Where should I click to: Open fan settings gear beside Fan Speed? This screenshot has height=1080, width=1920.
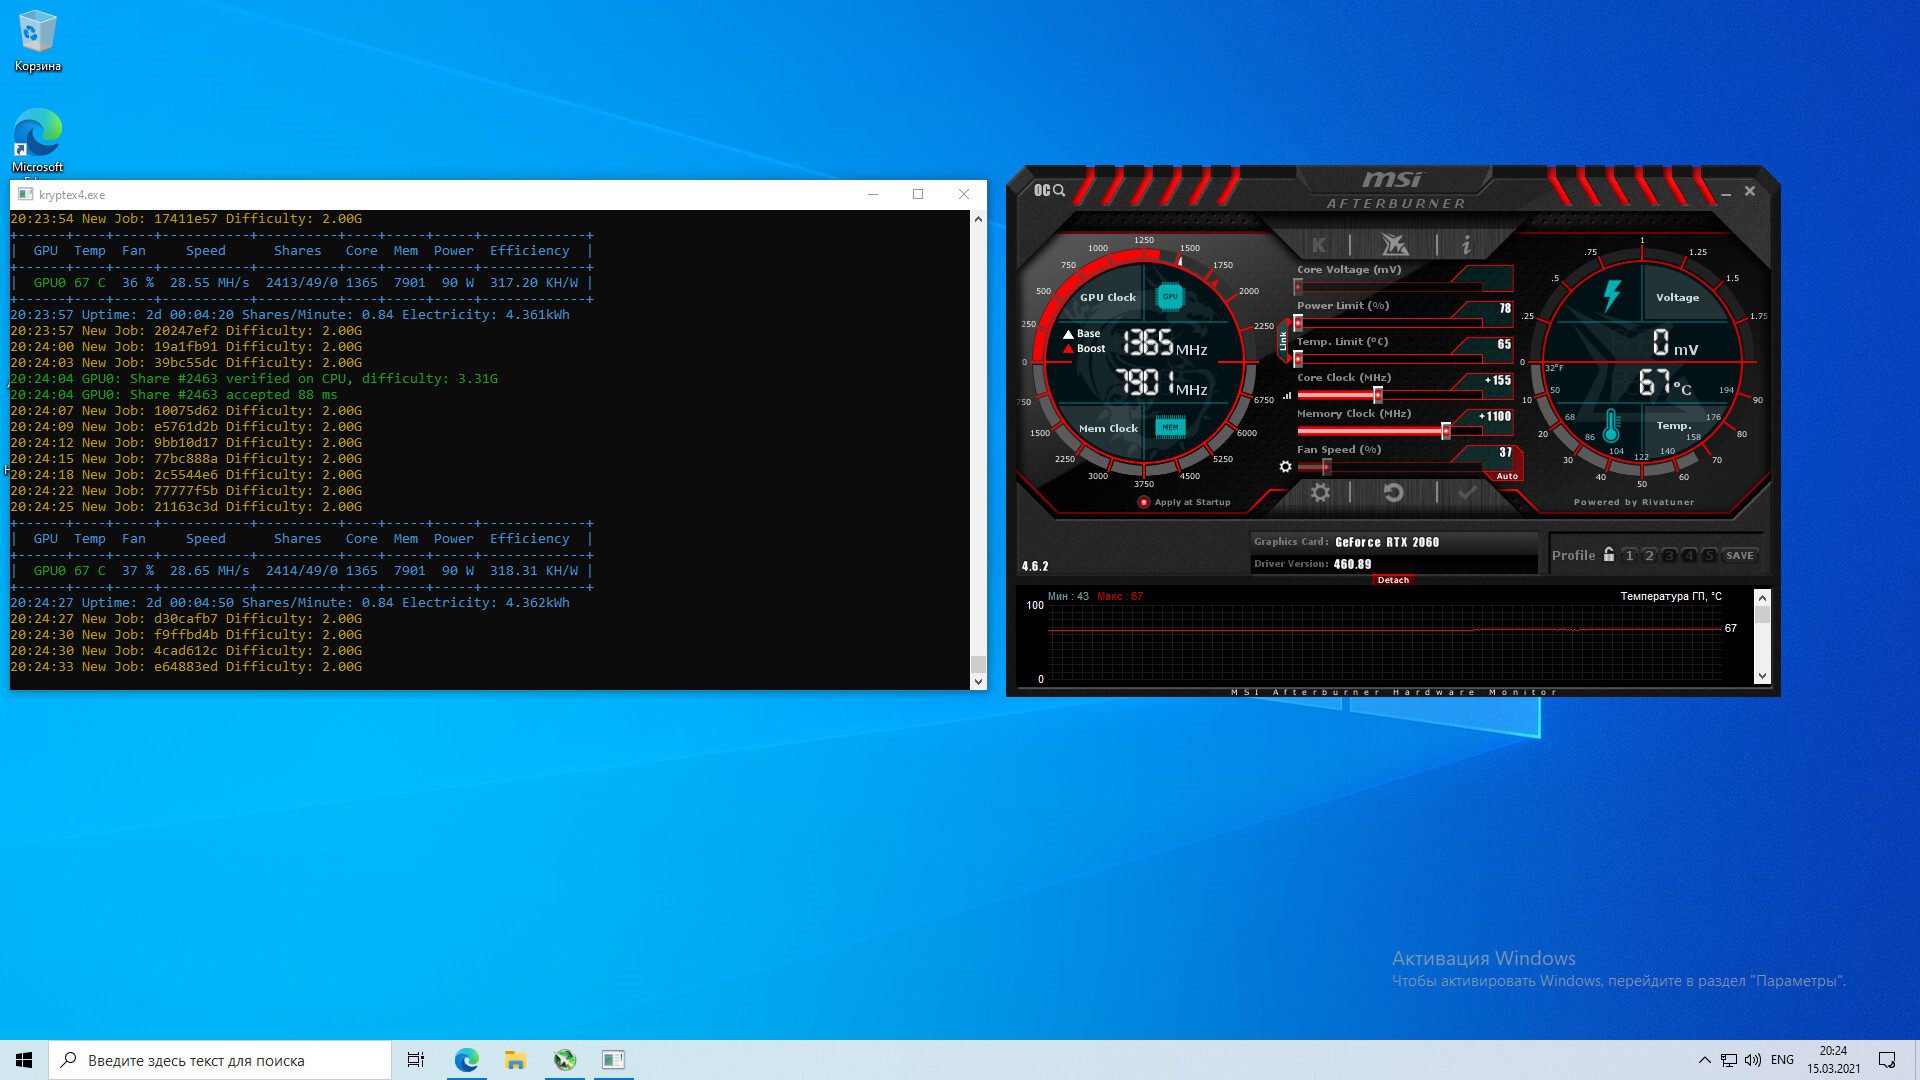1285,467
